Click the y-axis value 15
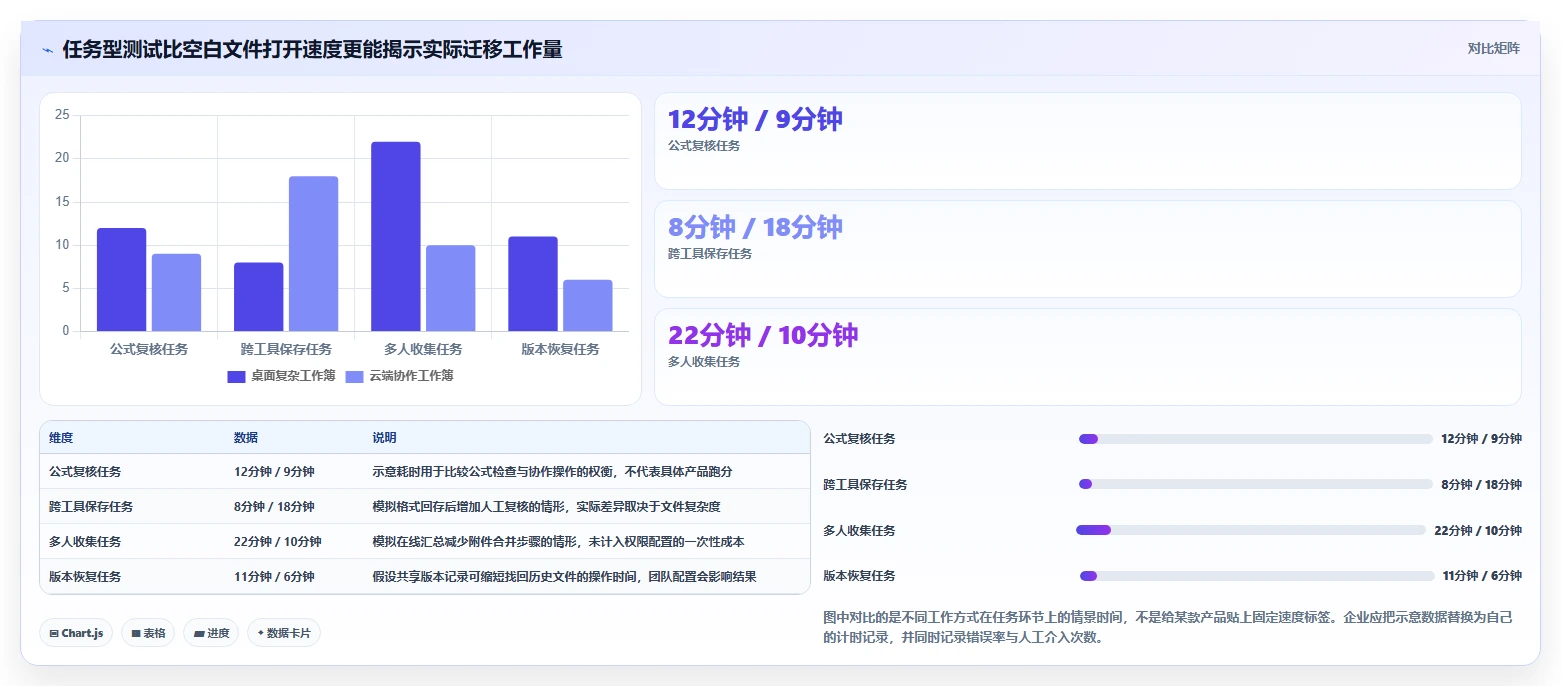Viewport: 1561px width, 686px height. pyautogui.click(x=62, y=202)
